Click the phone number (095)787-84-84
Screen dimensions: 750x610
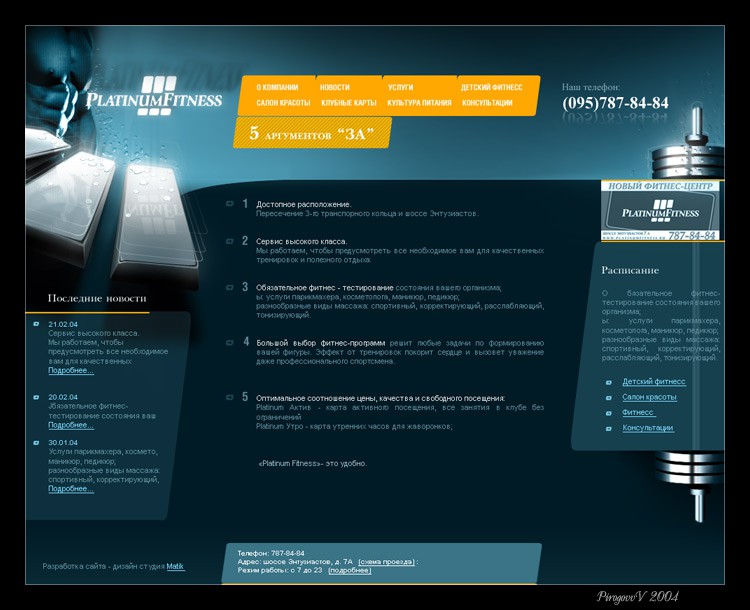point(616,103)
